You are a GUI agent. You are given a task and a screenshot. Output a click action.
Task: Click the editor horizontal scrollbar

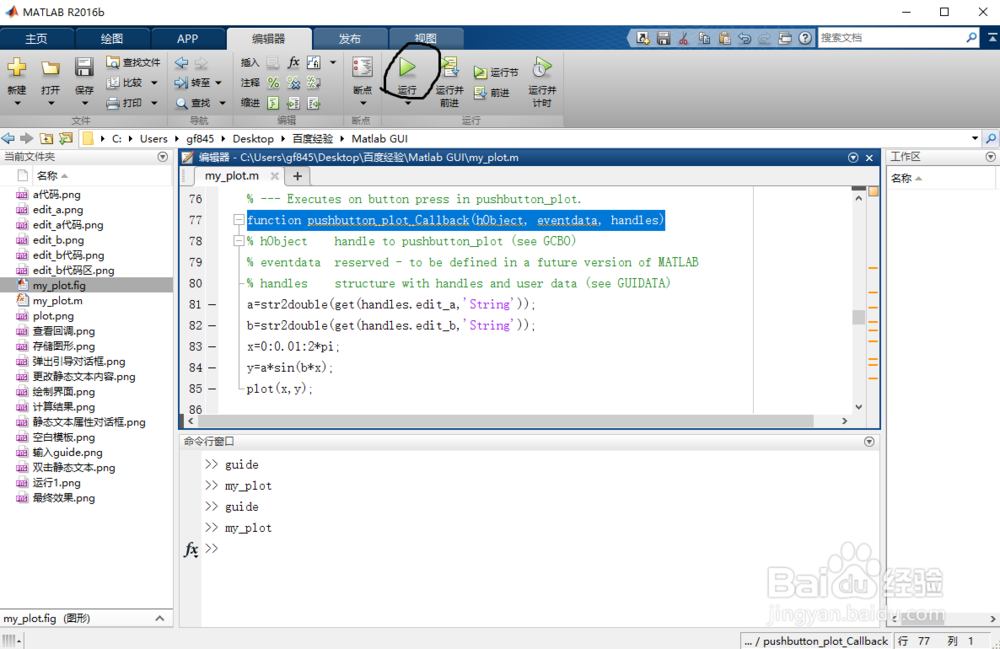coord(505,421)
